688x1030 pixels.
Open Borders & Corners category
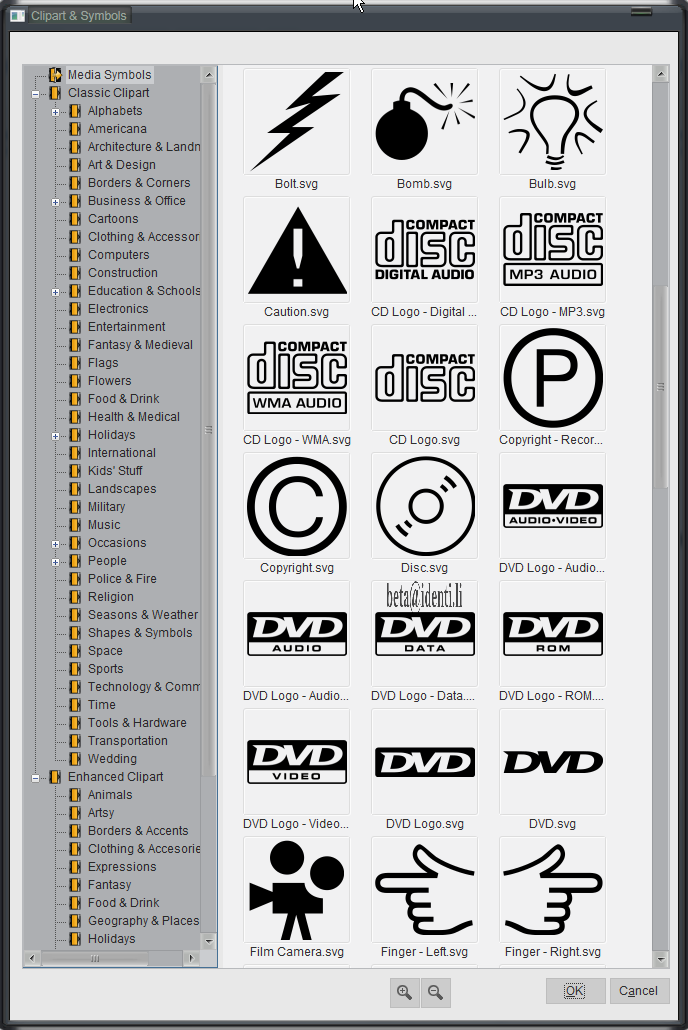[x=139, y=183]
